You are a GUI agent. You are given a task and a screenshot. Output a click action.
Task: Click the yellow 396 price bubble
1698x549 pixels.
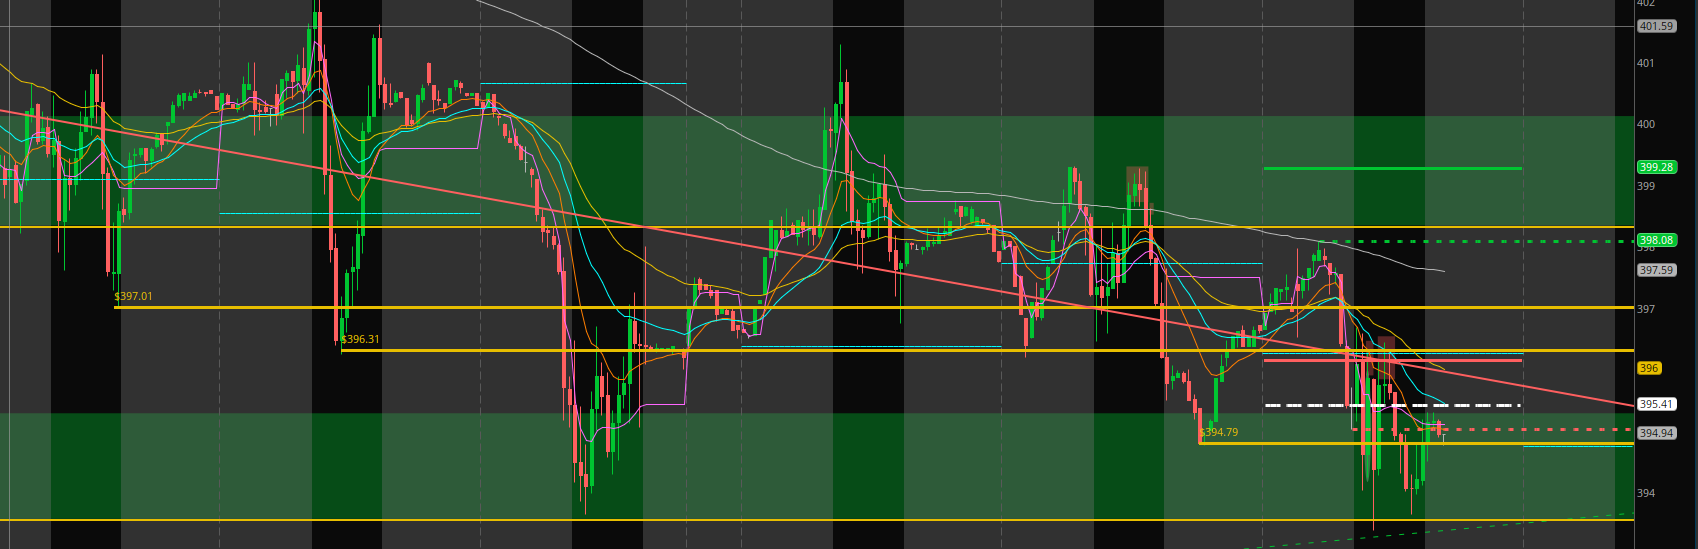point(1649,368)
